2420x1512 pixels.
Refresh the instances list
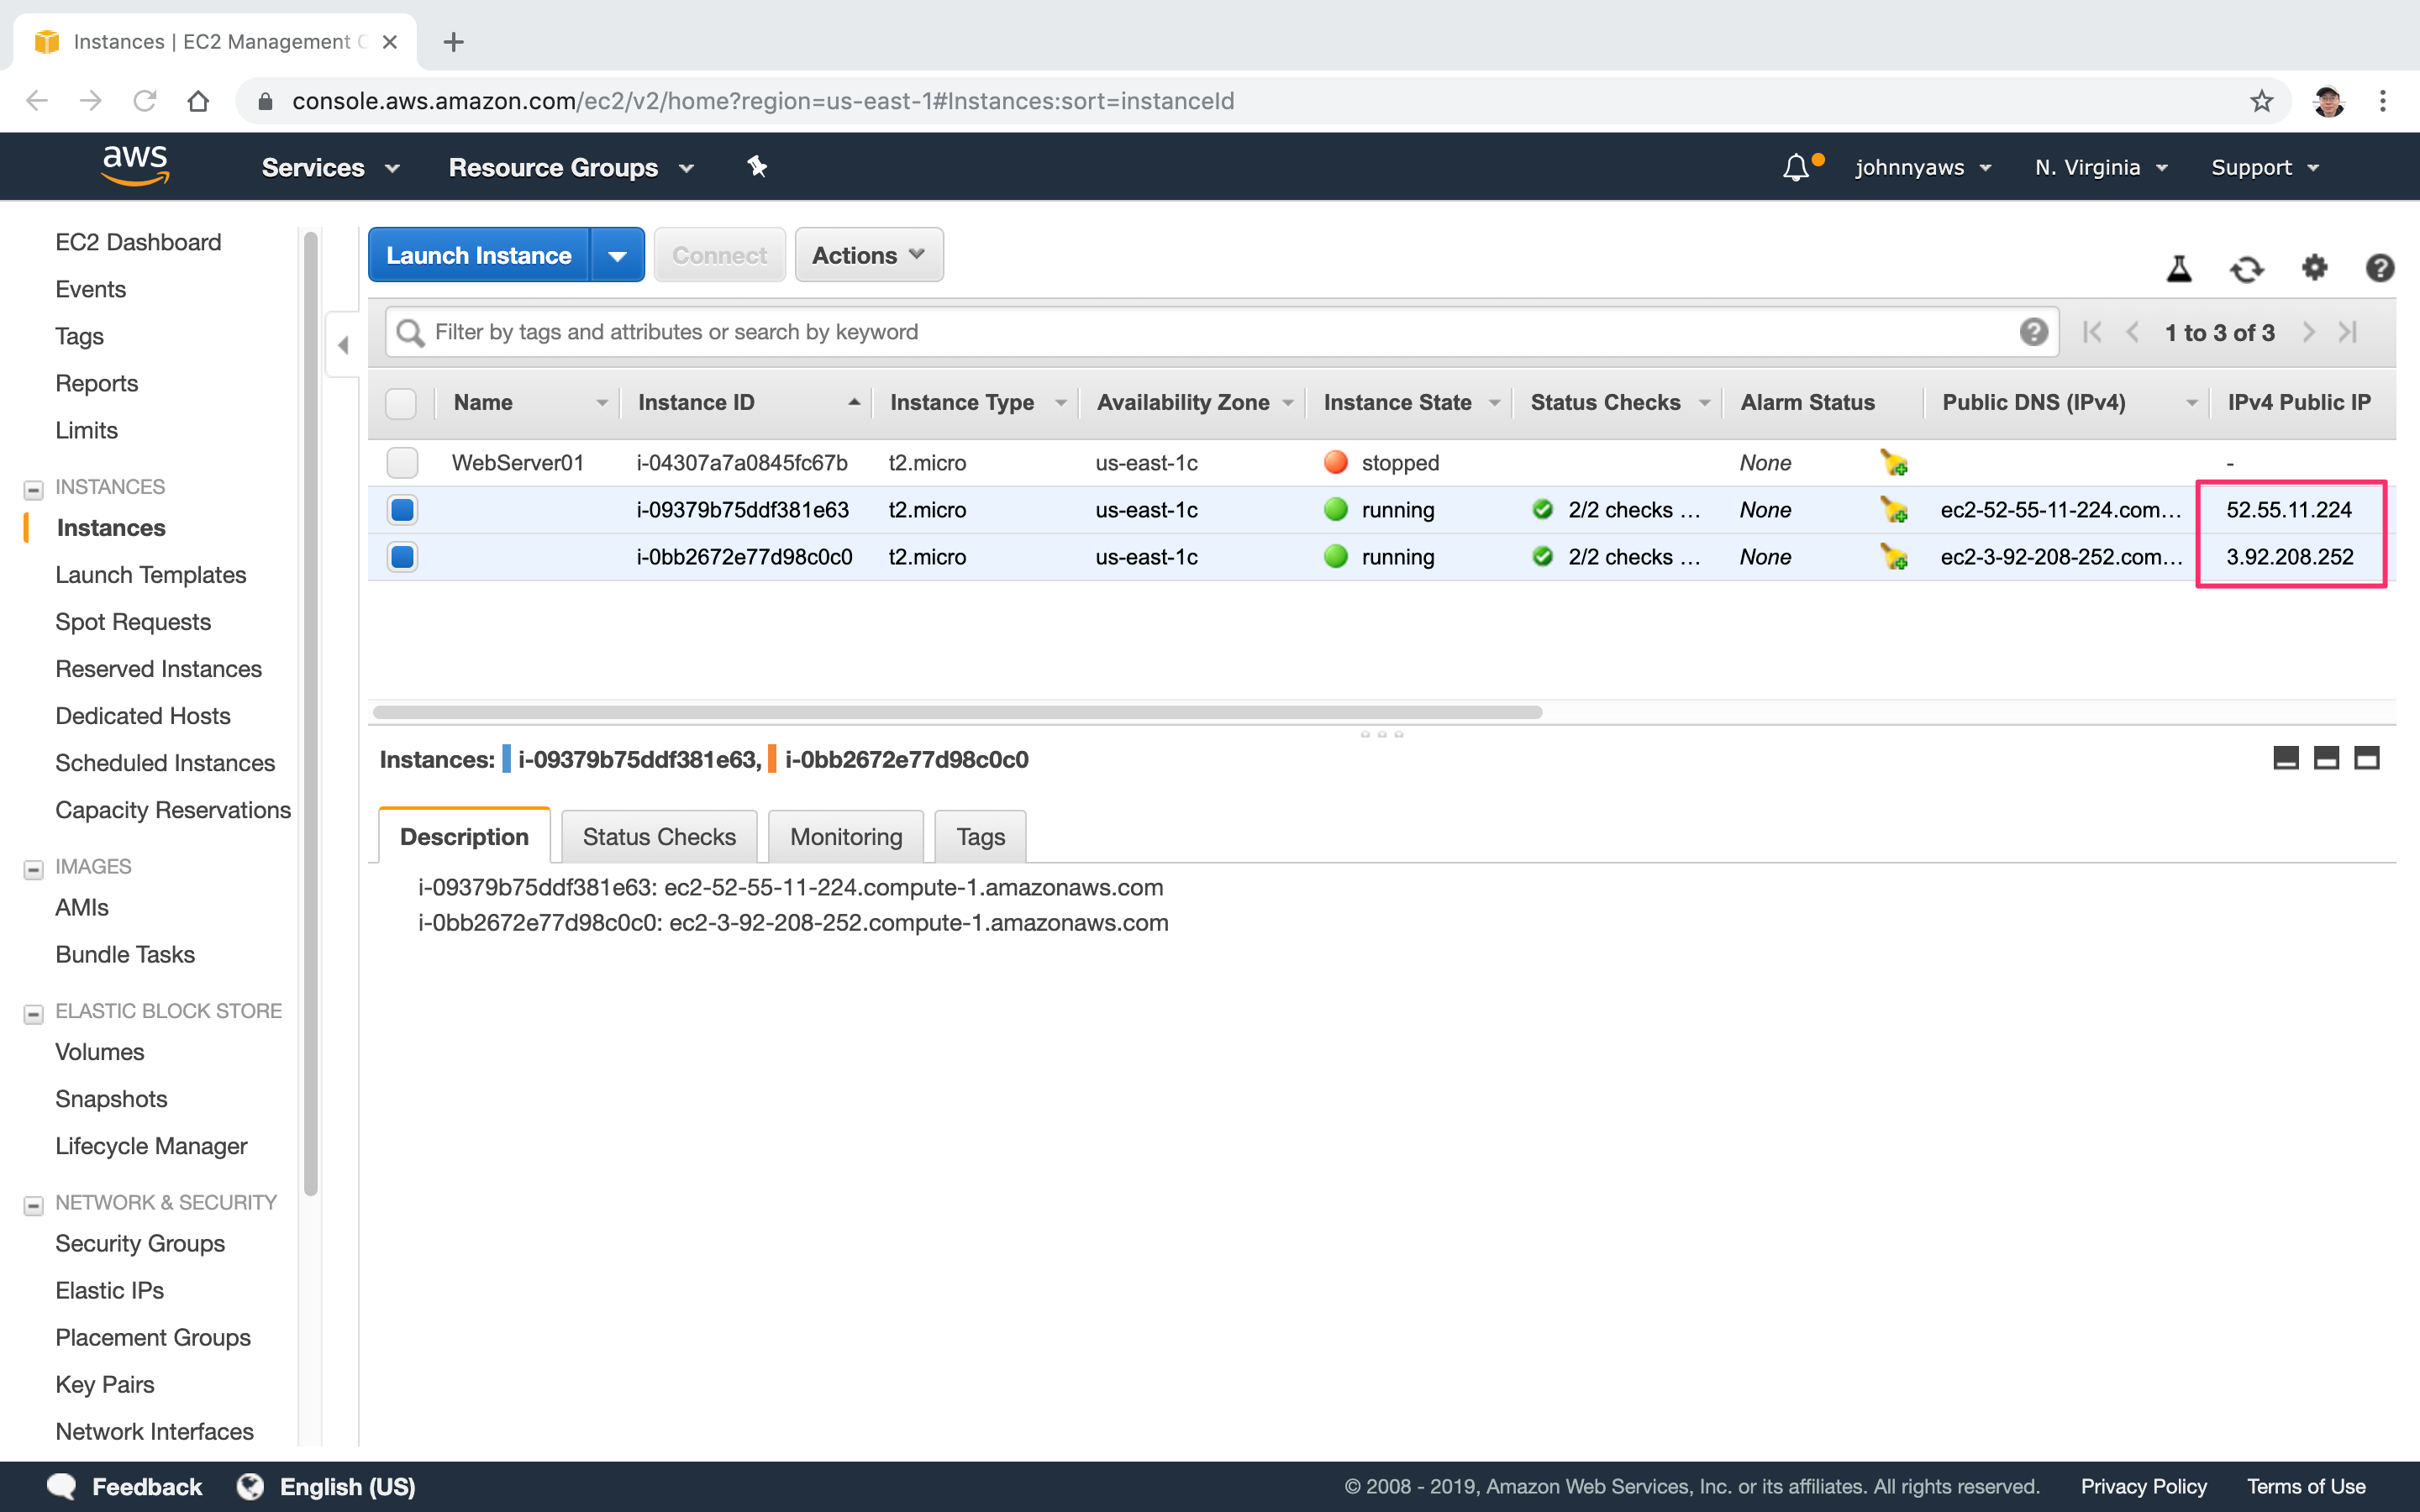[2247, 268]
